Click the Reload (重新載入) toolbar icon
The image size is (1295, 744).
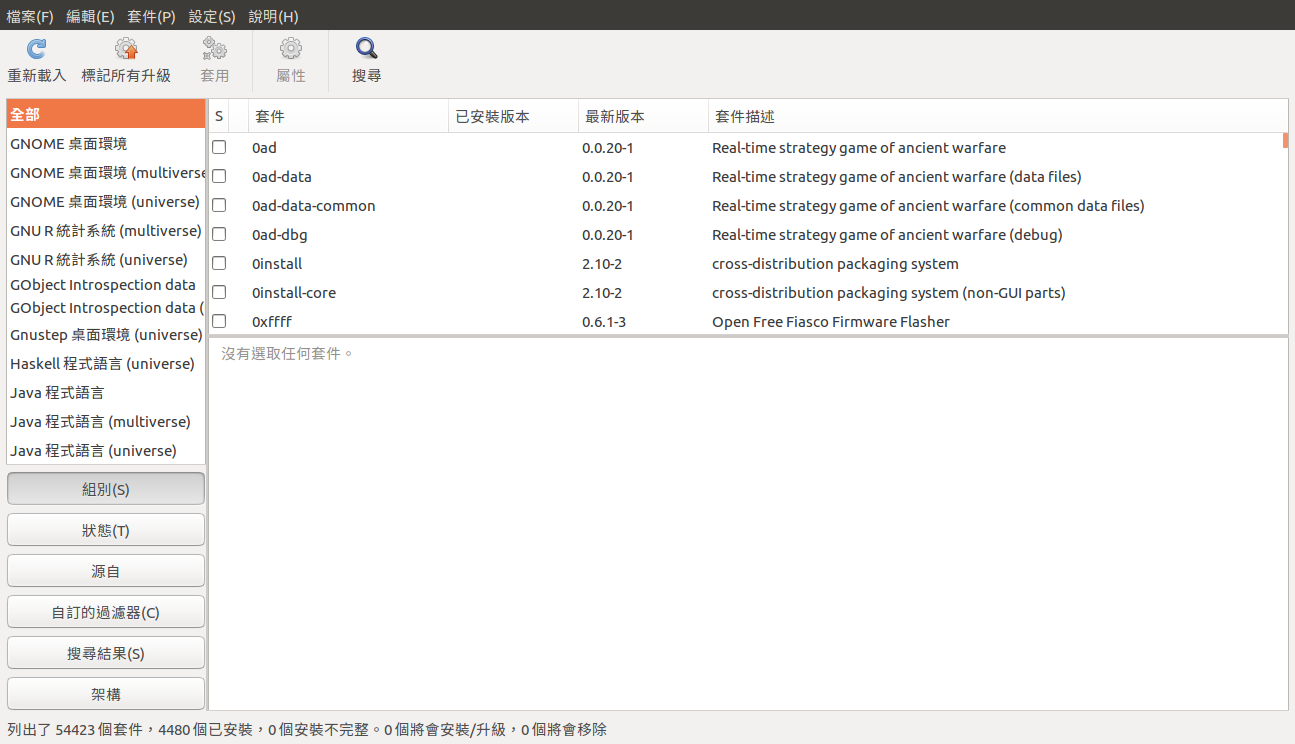point(37,49)
